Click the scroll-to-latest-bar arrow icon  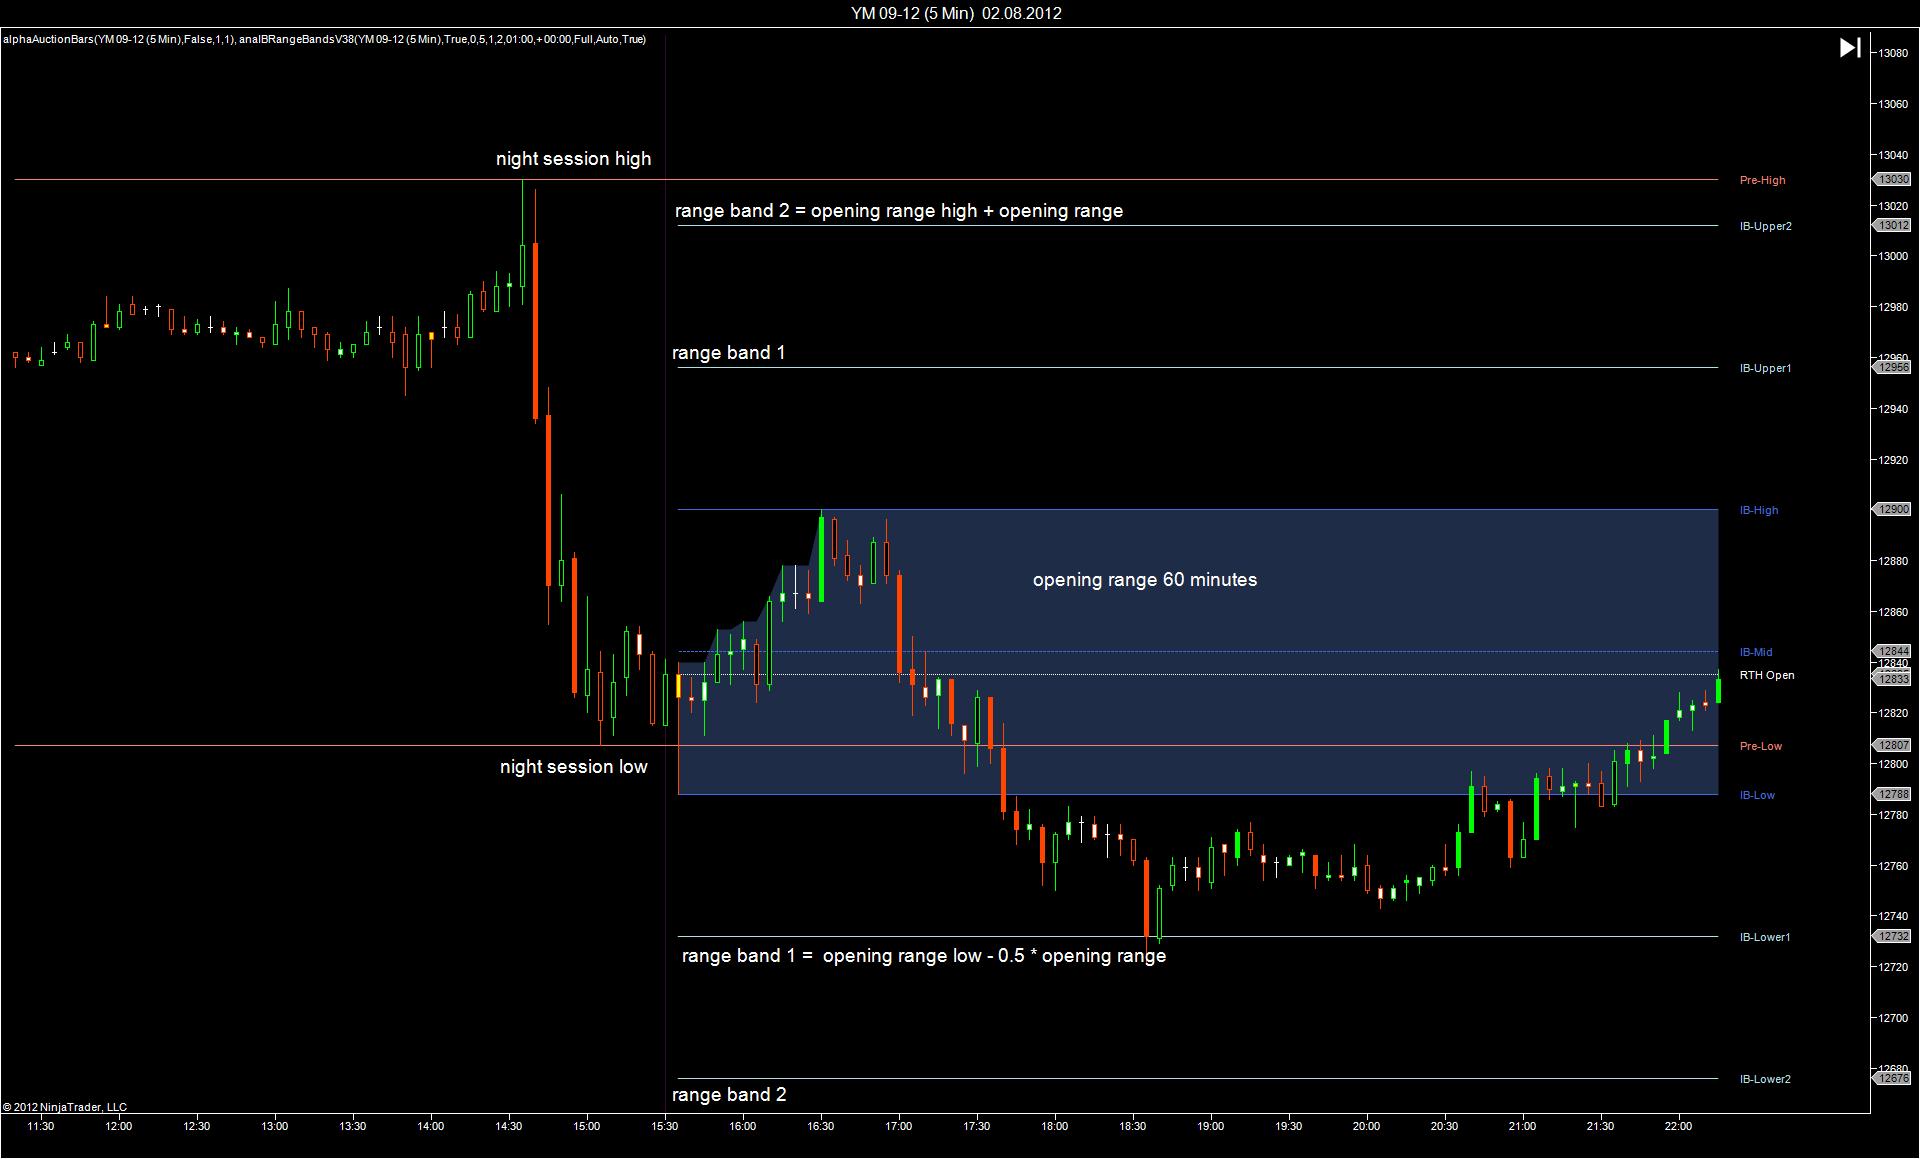point(1850,48)
